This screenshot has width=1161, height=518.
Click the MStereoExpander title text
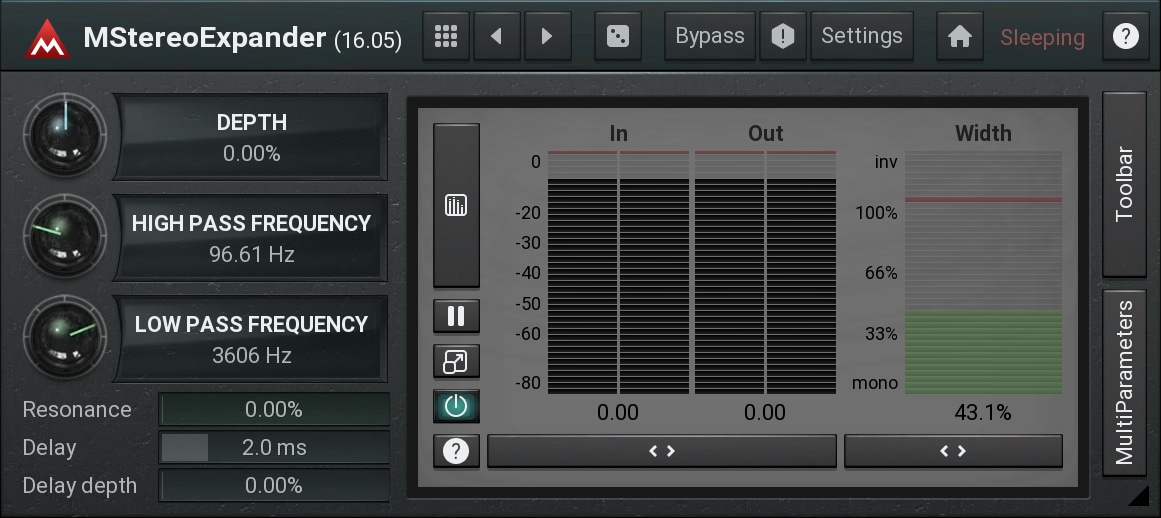(204, 37)
